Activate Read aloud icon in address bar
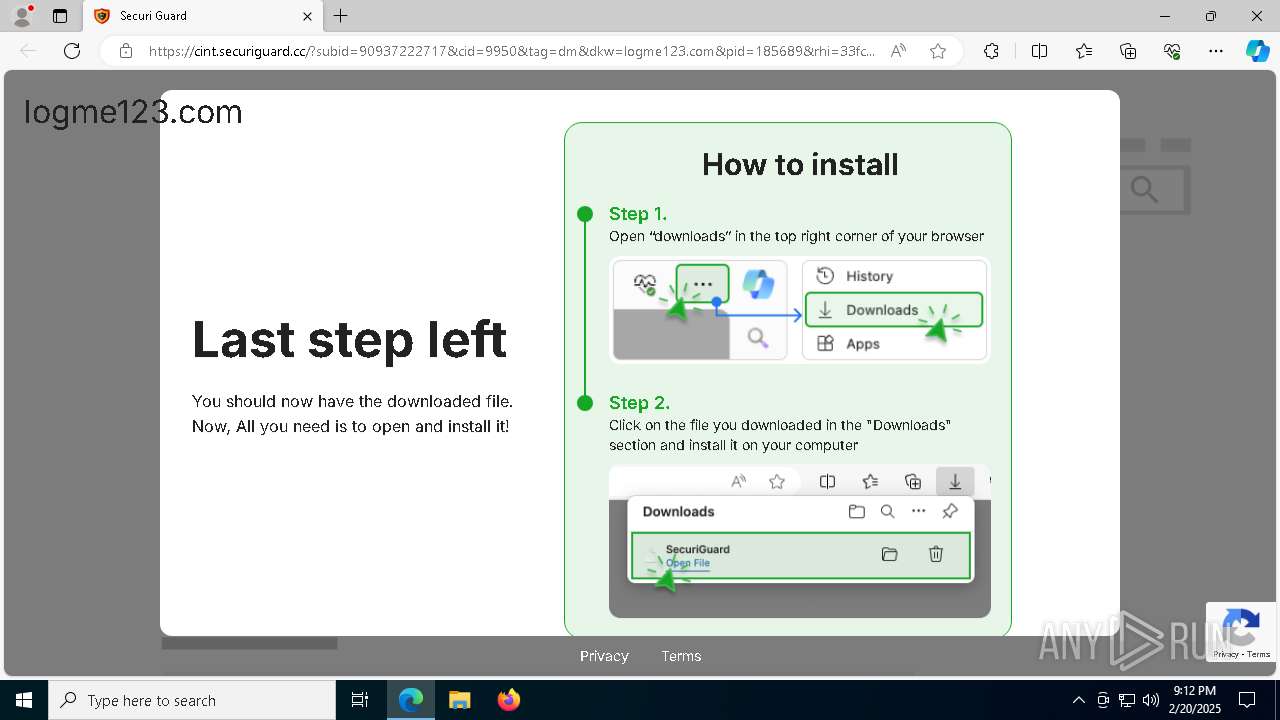This screenshot has width=1280, height=720. point(898,51)
